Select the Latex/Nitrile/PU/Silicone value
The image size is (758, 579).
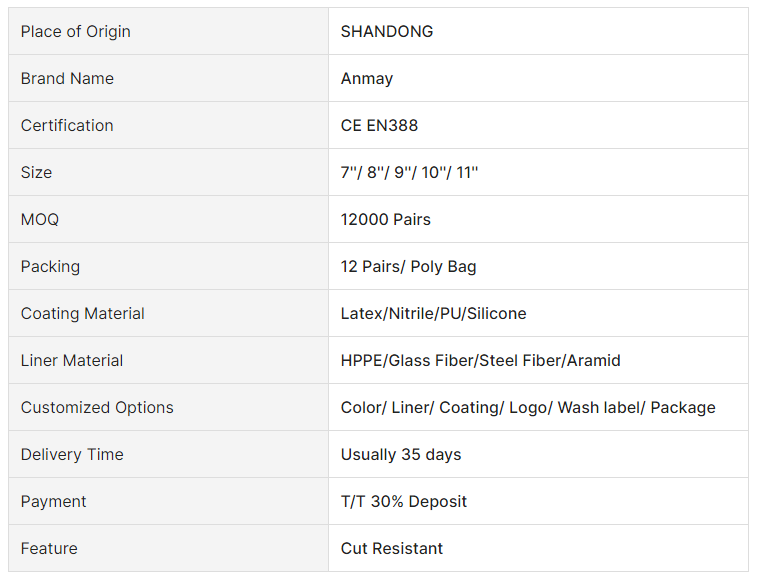[x=434, y=313]
